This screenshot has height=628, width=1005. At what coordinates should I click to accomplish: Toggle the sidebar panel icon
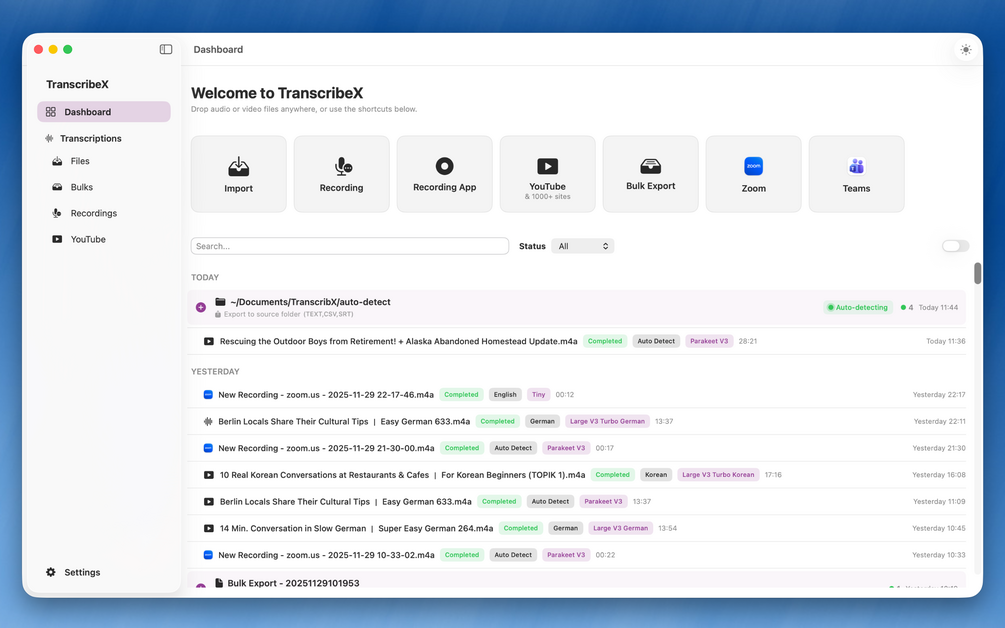[x=166, y=49]
